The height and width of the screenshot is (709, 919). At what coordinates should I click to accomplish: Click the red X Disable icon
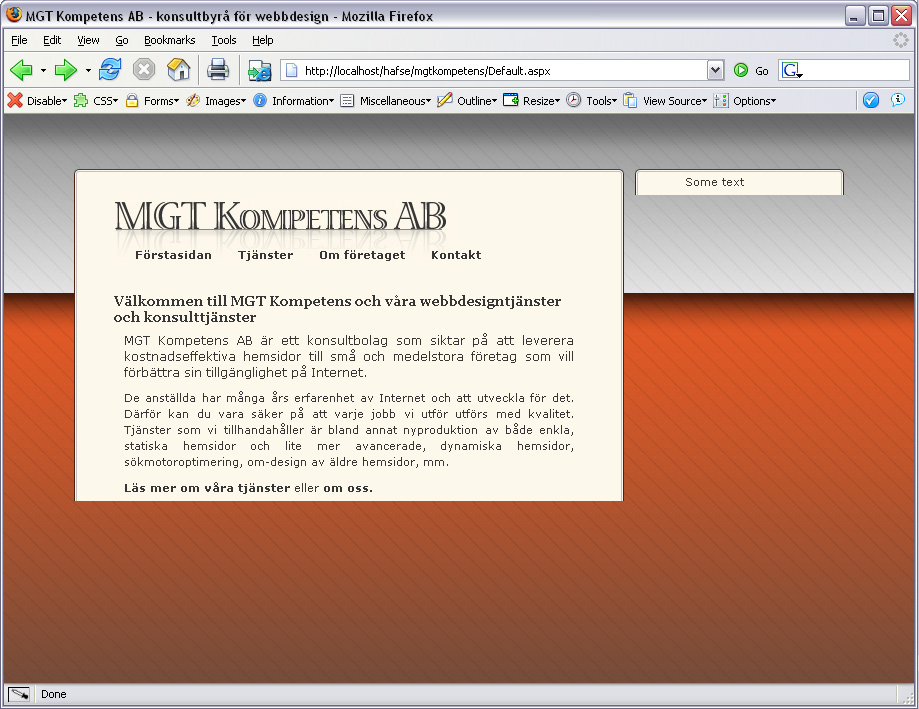click(x=15, y=100)
